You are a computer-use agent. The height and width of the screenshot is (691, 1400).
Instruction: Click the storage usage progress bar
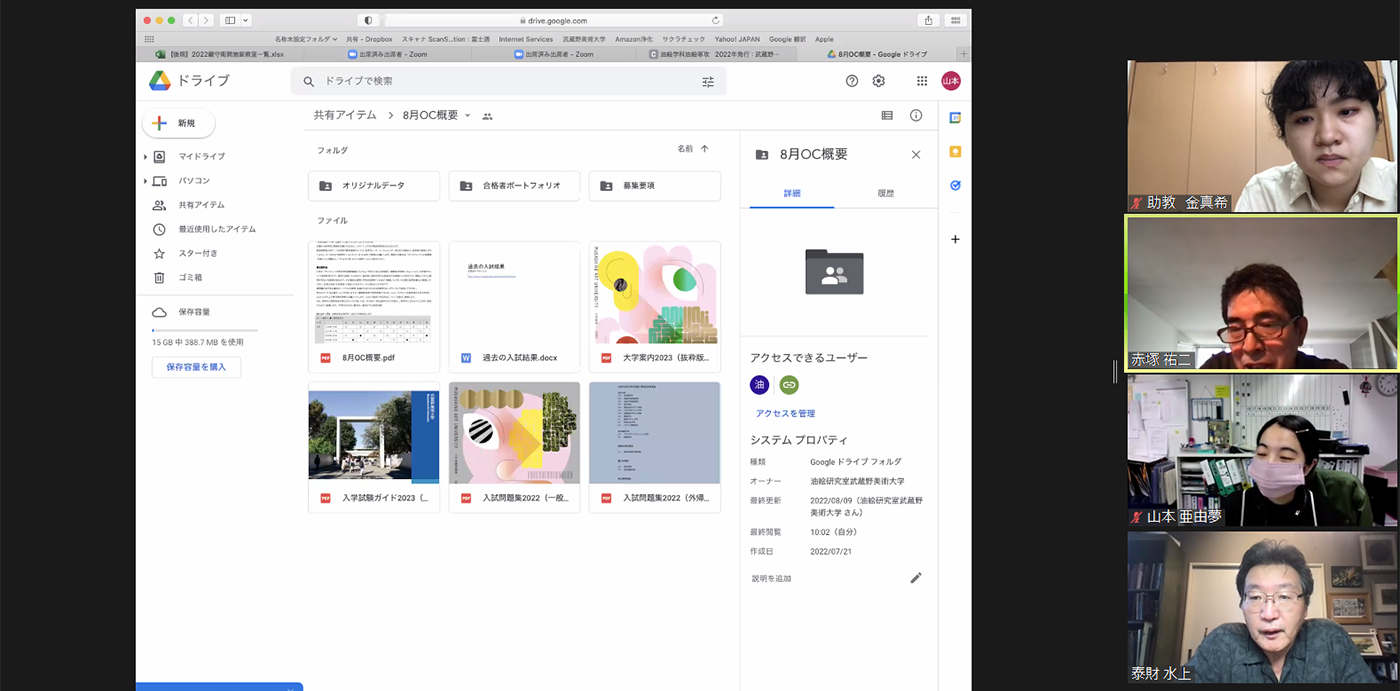tap(204, 329)
